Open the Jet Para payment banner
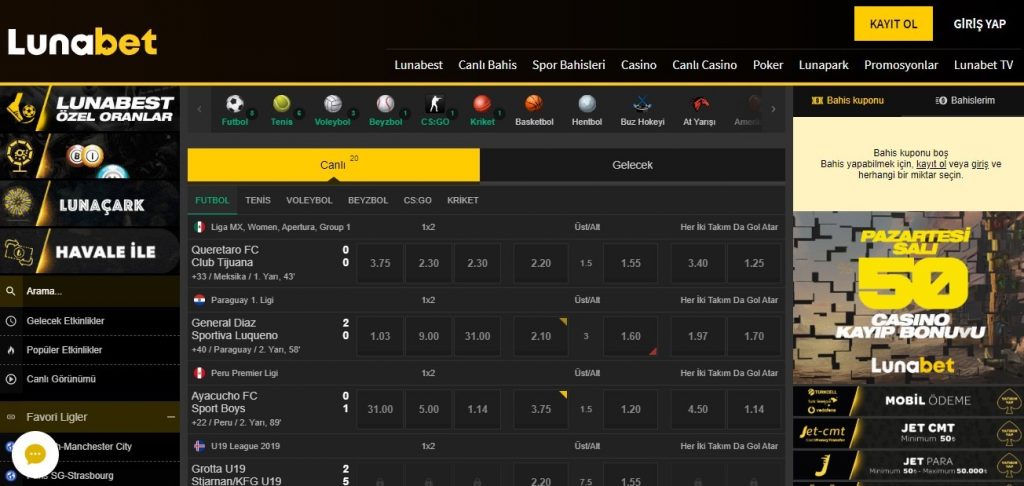Screen dimensions: 1024x486 [908, 466]
